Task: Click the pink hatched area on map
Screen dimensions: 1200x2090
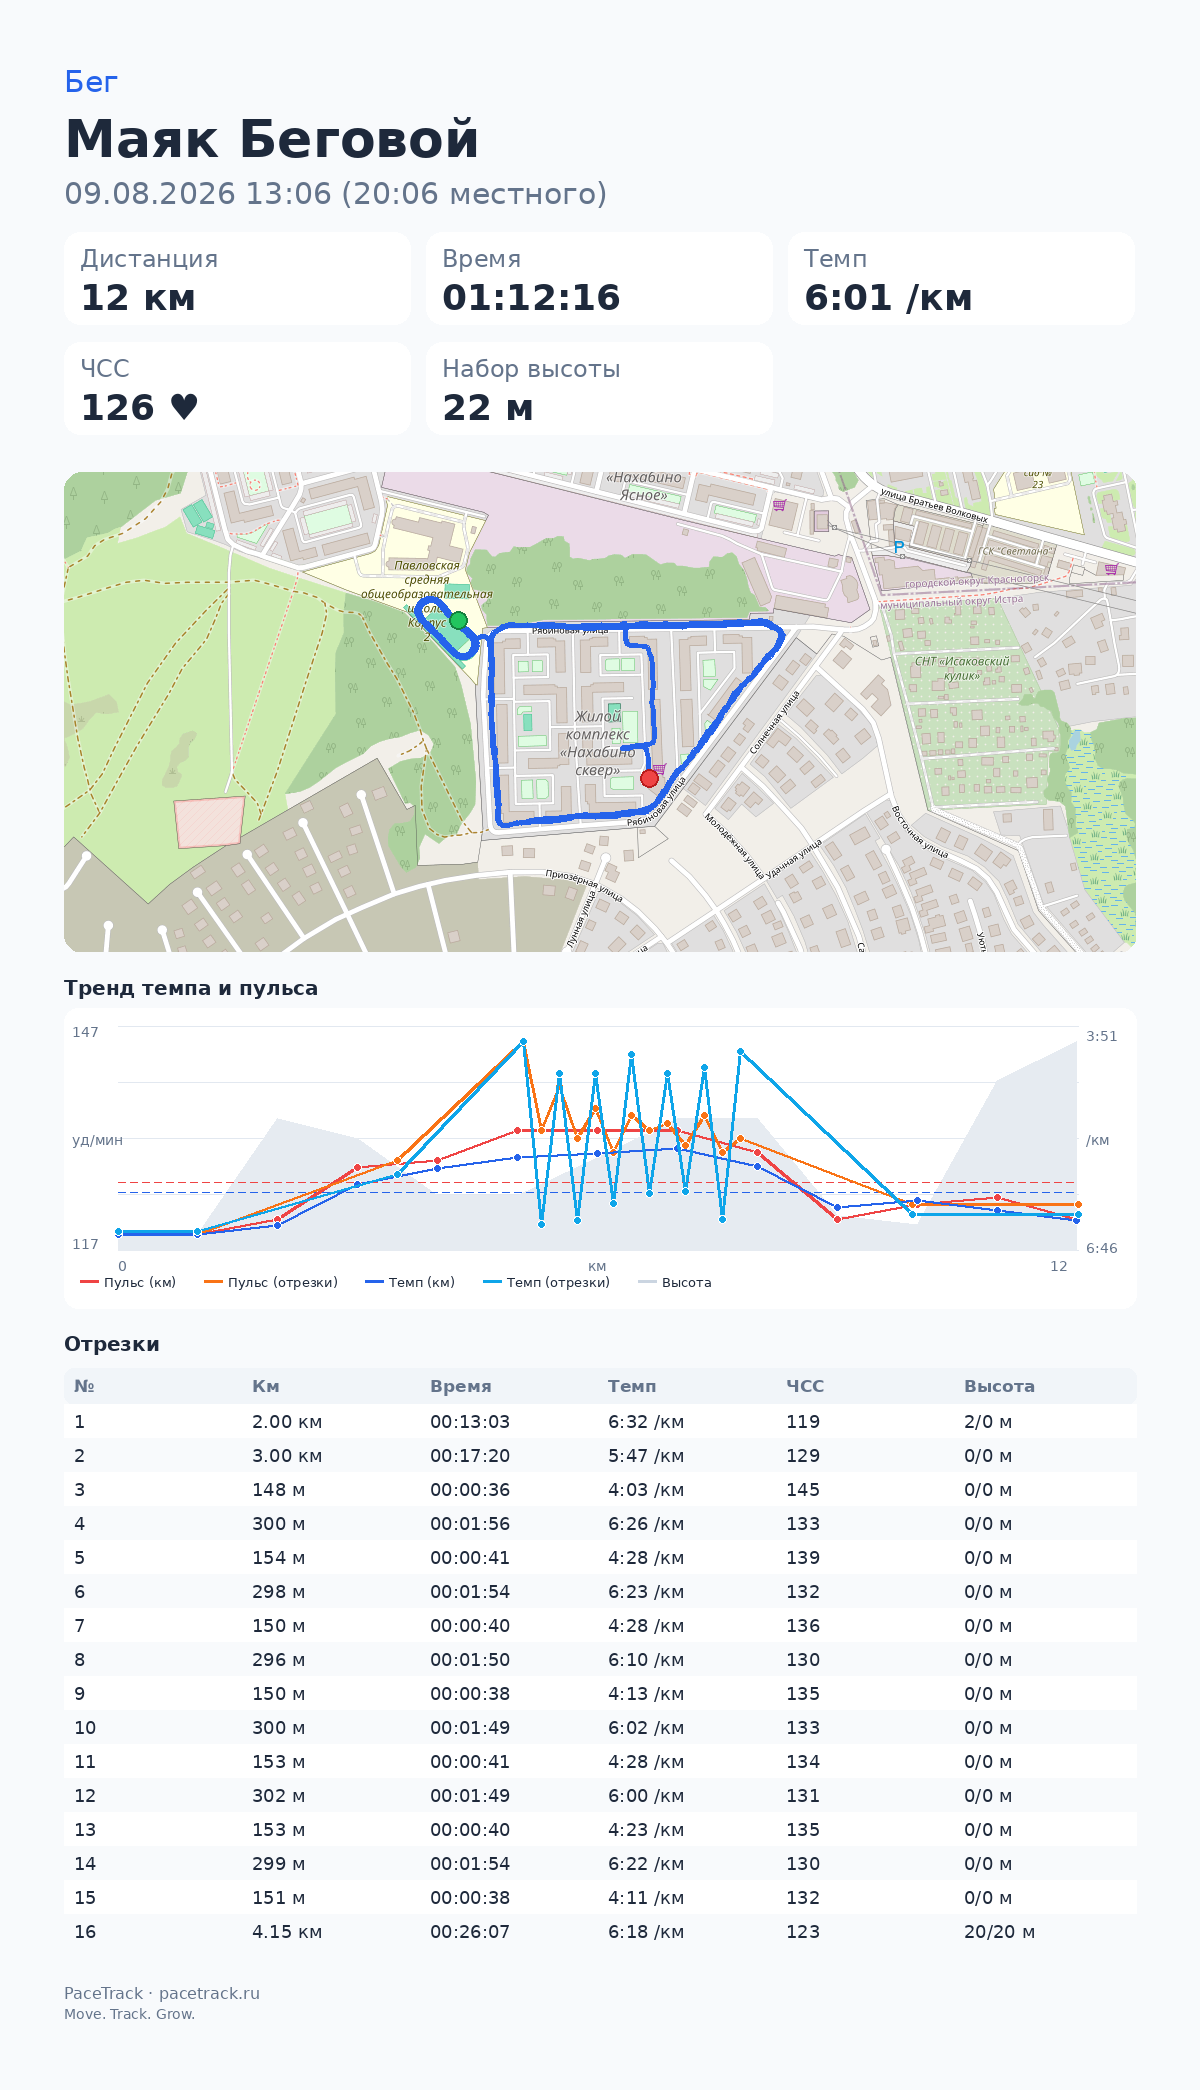Action: tap(210, 822)
